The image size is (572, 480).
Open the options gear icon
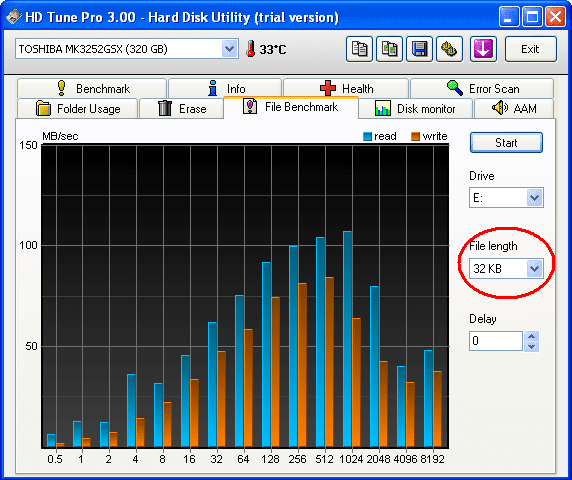[x=449, y=49]
